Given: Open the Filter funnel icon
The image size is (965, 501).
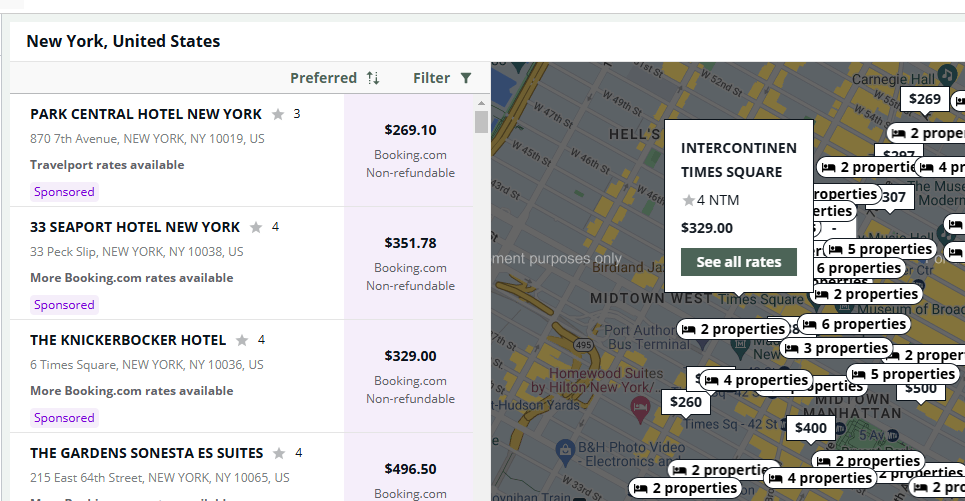Looking at the screenshot, I should 466,78.
